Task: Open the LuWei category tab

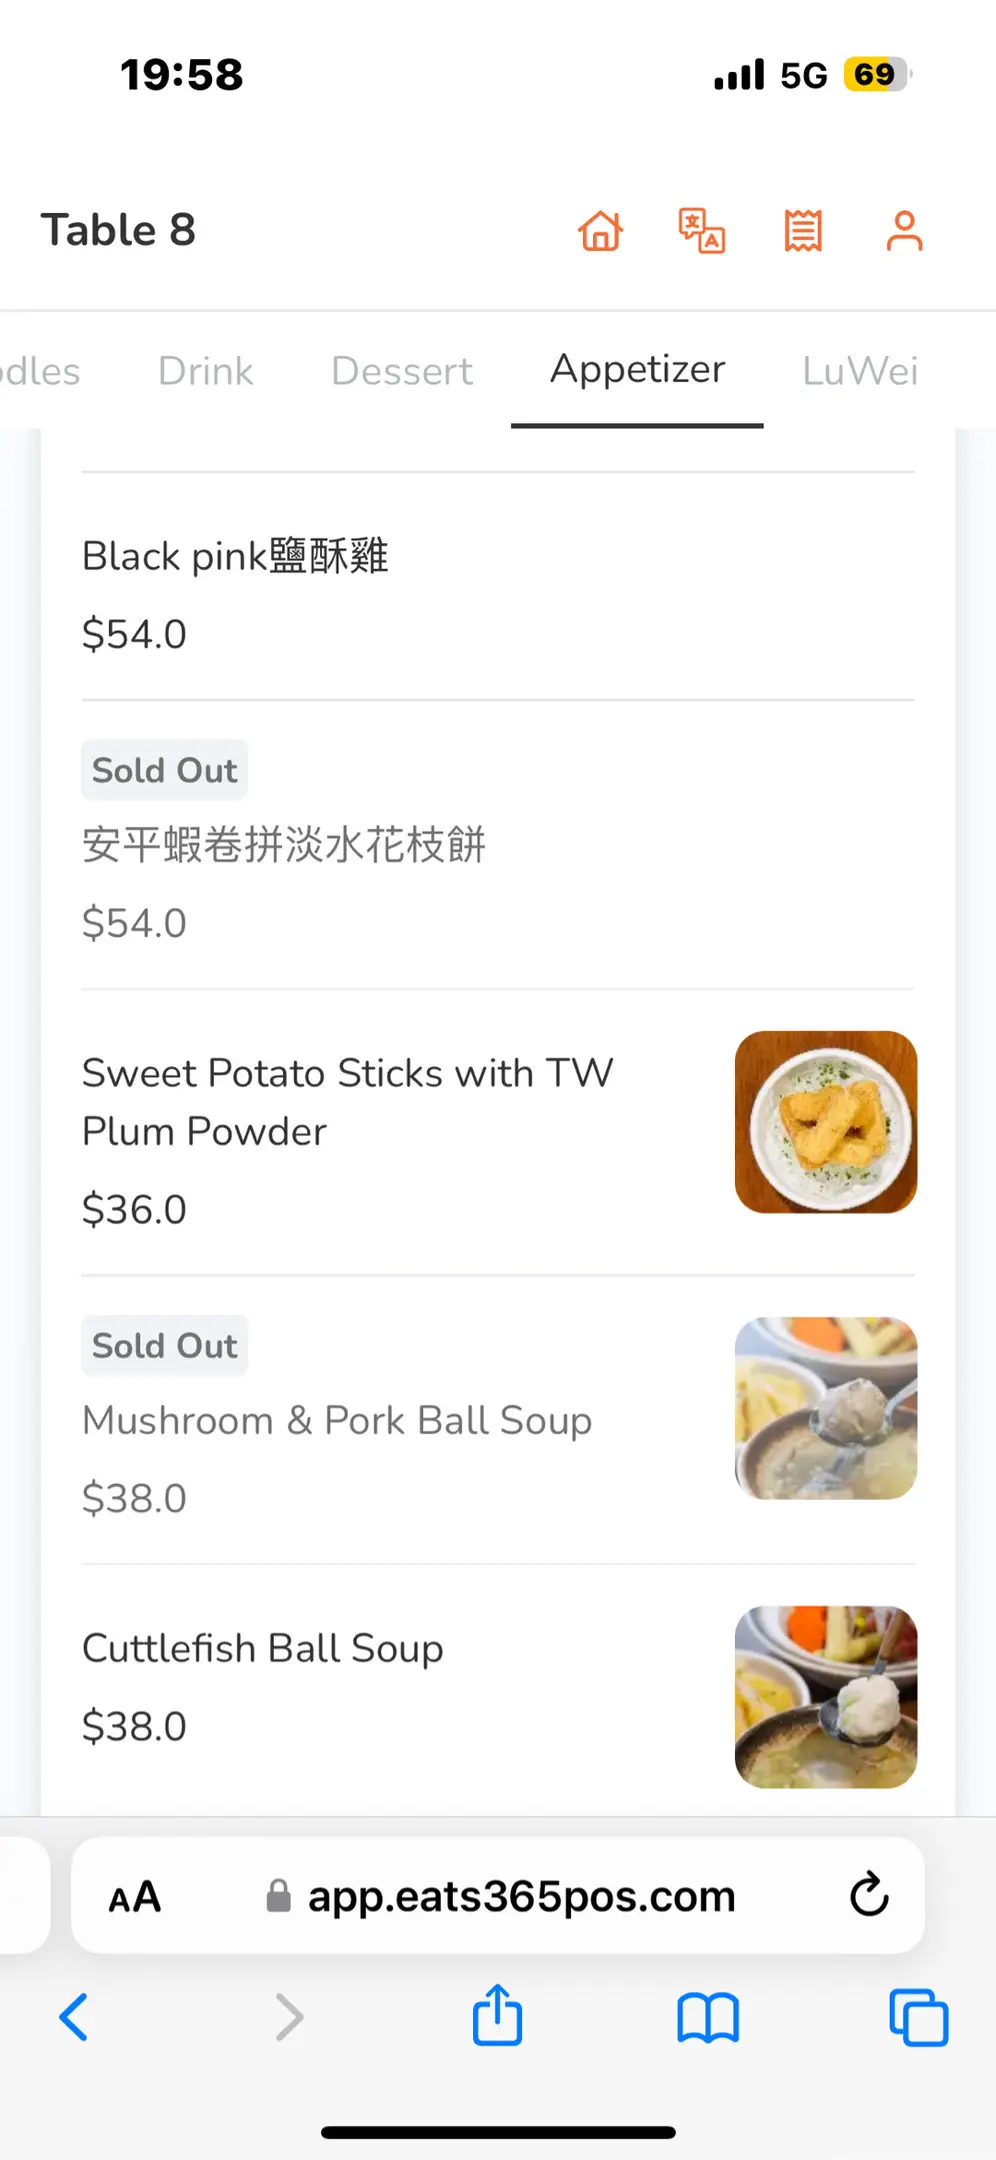Action: tap(860, 372)
